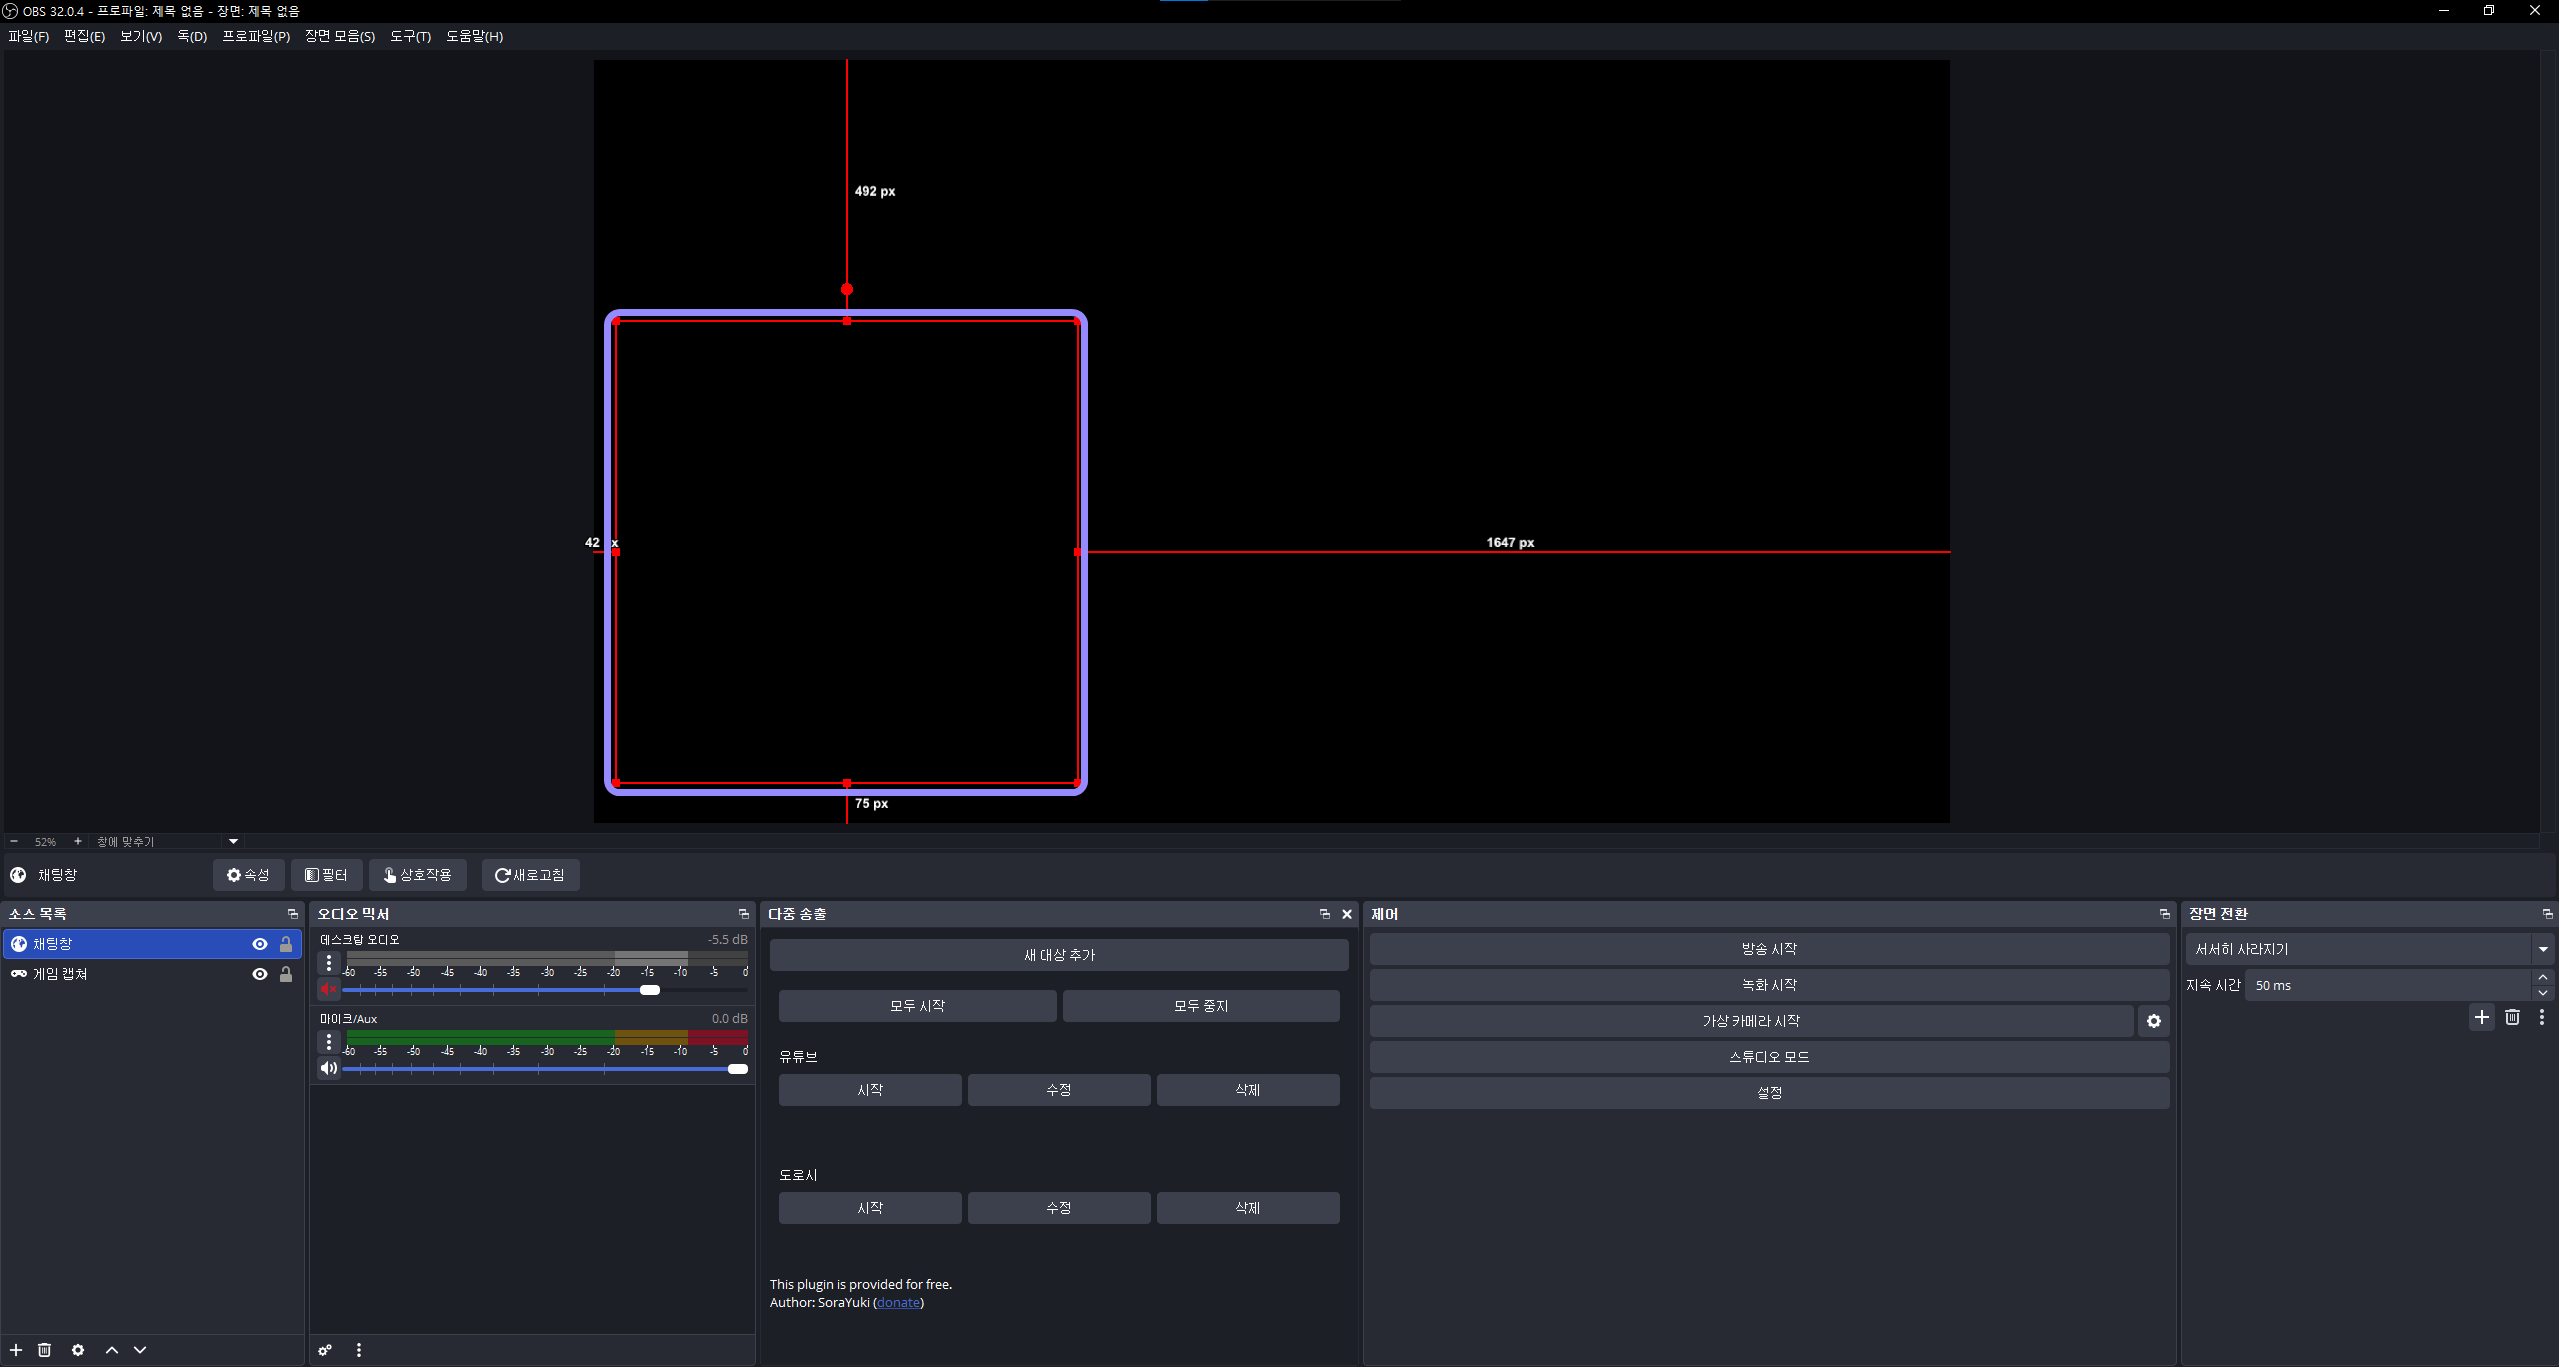Screen dimensions: 2559x1367
Task: Open the preview zoom scaling dropdown arrow
Action: tap(234, 841)
